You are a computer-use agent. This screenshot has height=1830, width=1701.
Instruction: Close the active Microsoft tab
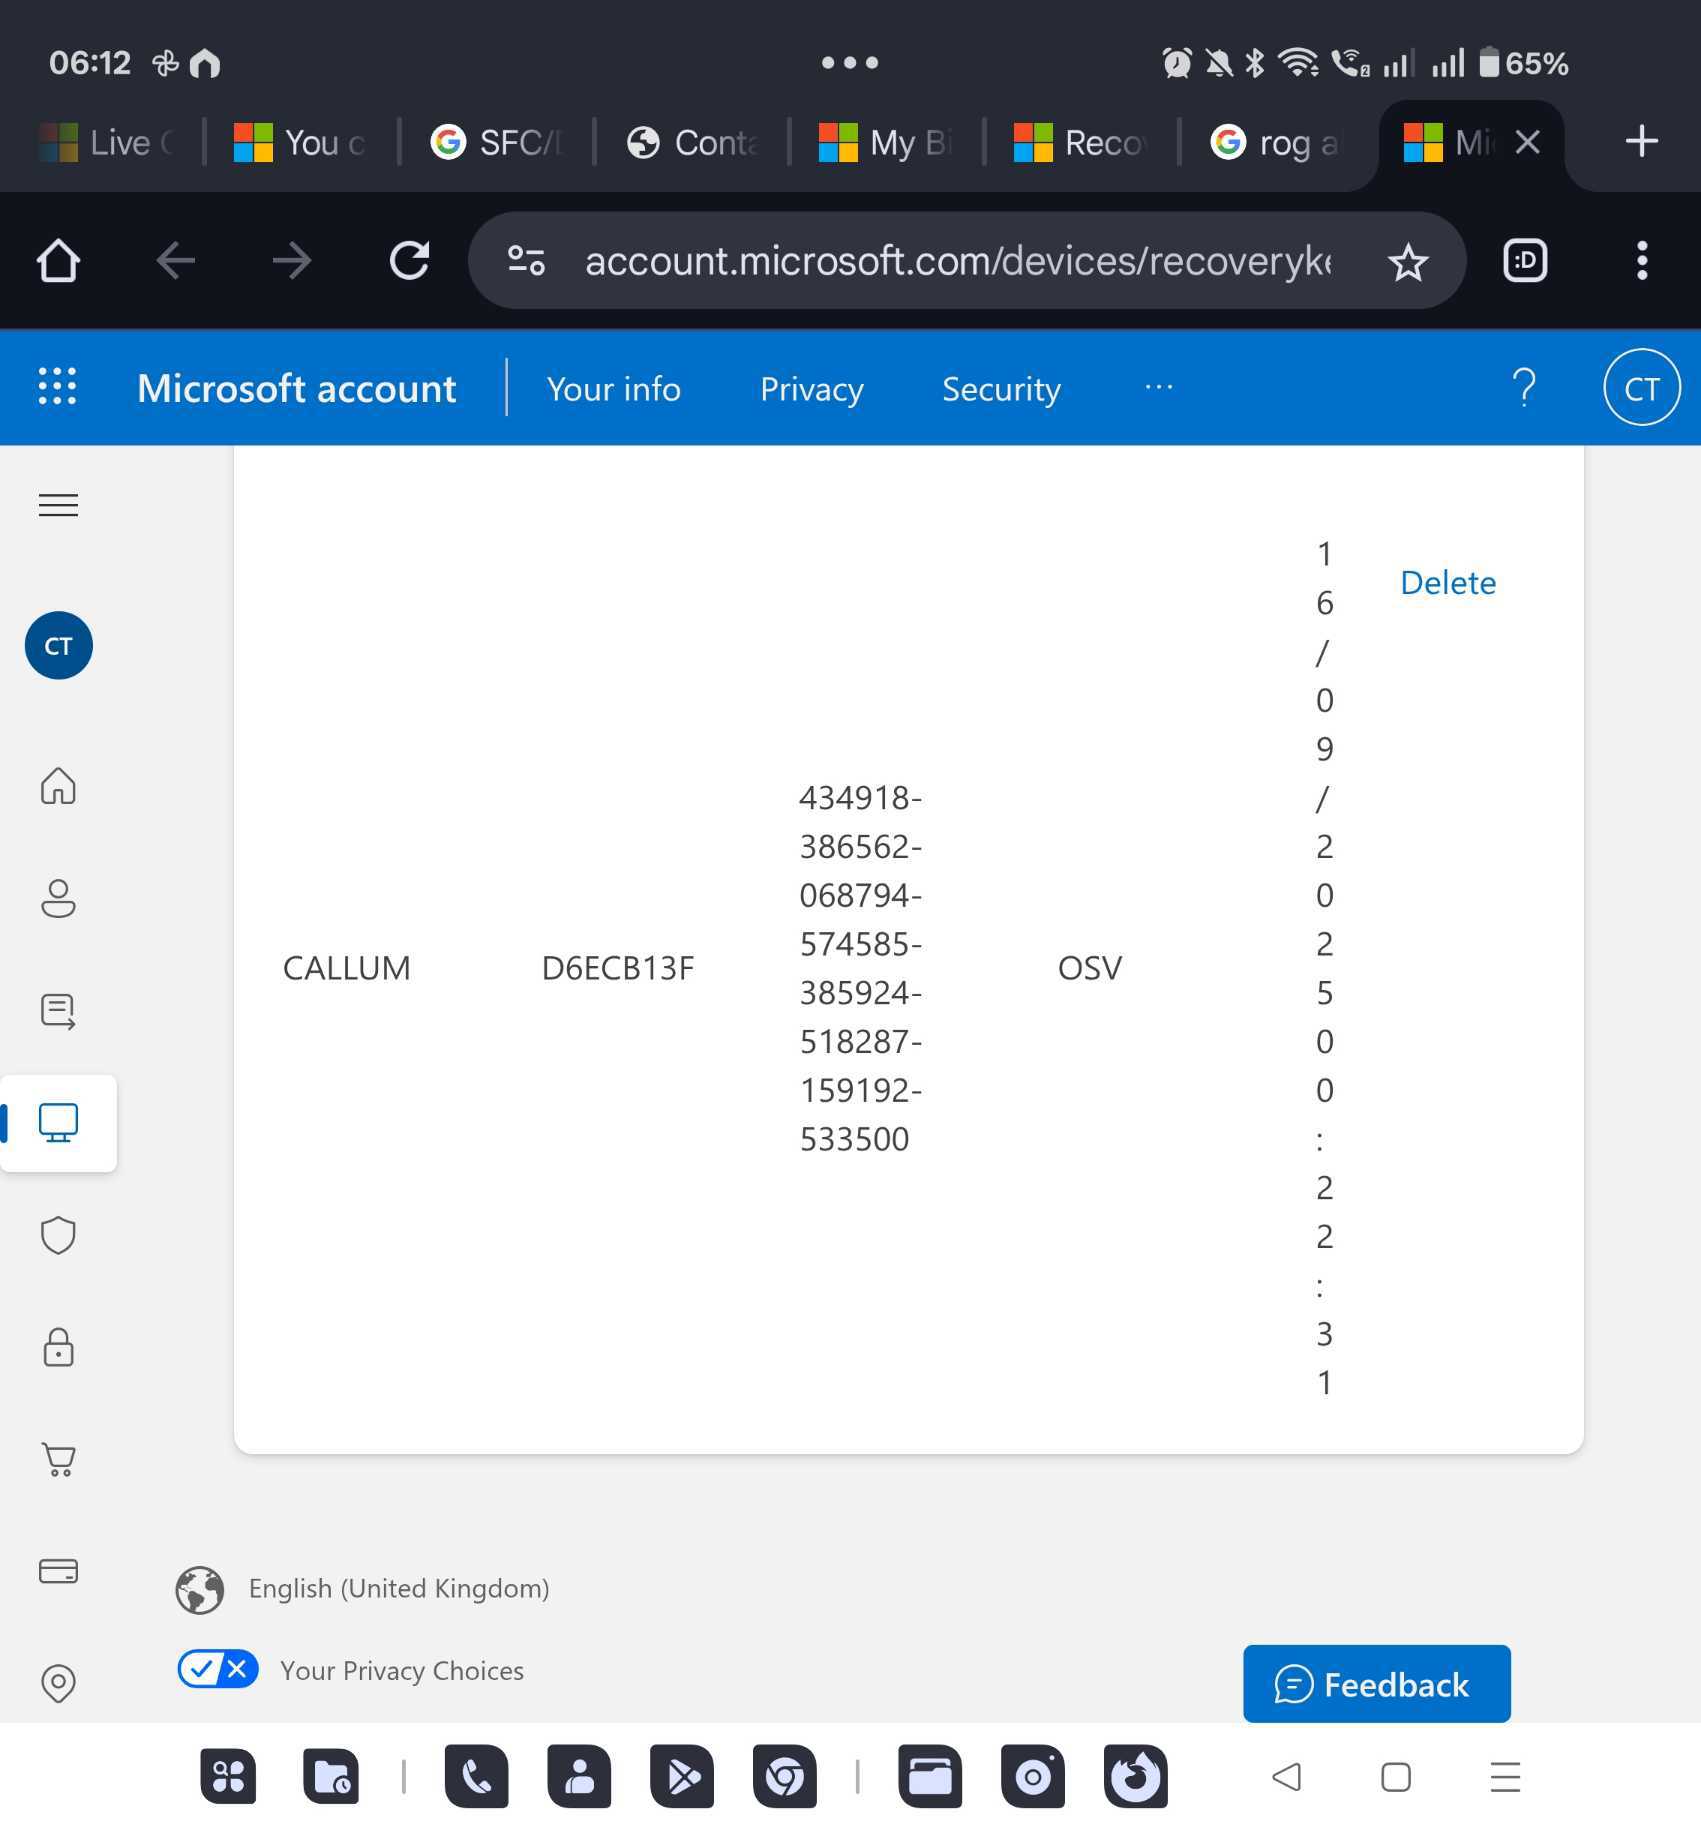pyautogui.click(x=1527, y=142)
